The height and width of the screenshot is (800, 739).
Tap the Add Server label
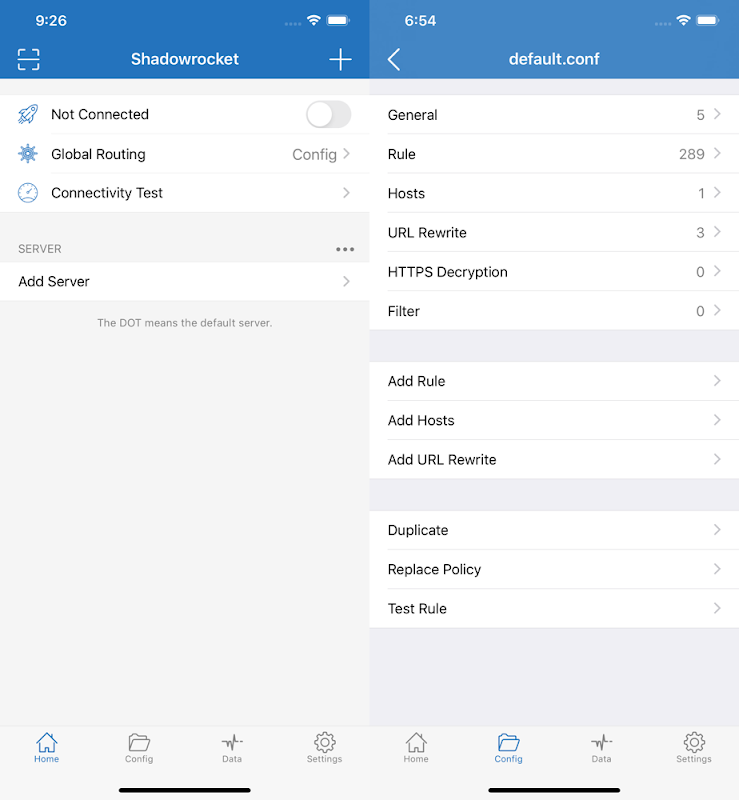tap(54, 282)
